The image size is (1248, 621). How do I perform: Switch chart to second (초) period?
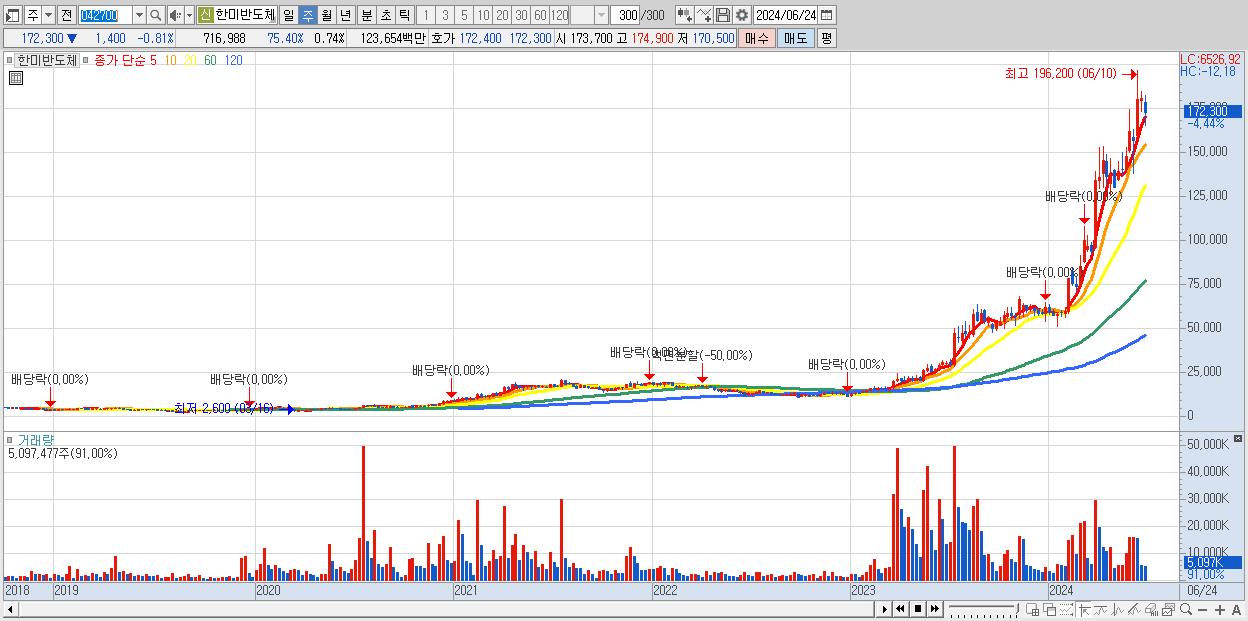pyautogui.click(x=385, y=15)
